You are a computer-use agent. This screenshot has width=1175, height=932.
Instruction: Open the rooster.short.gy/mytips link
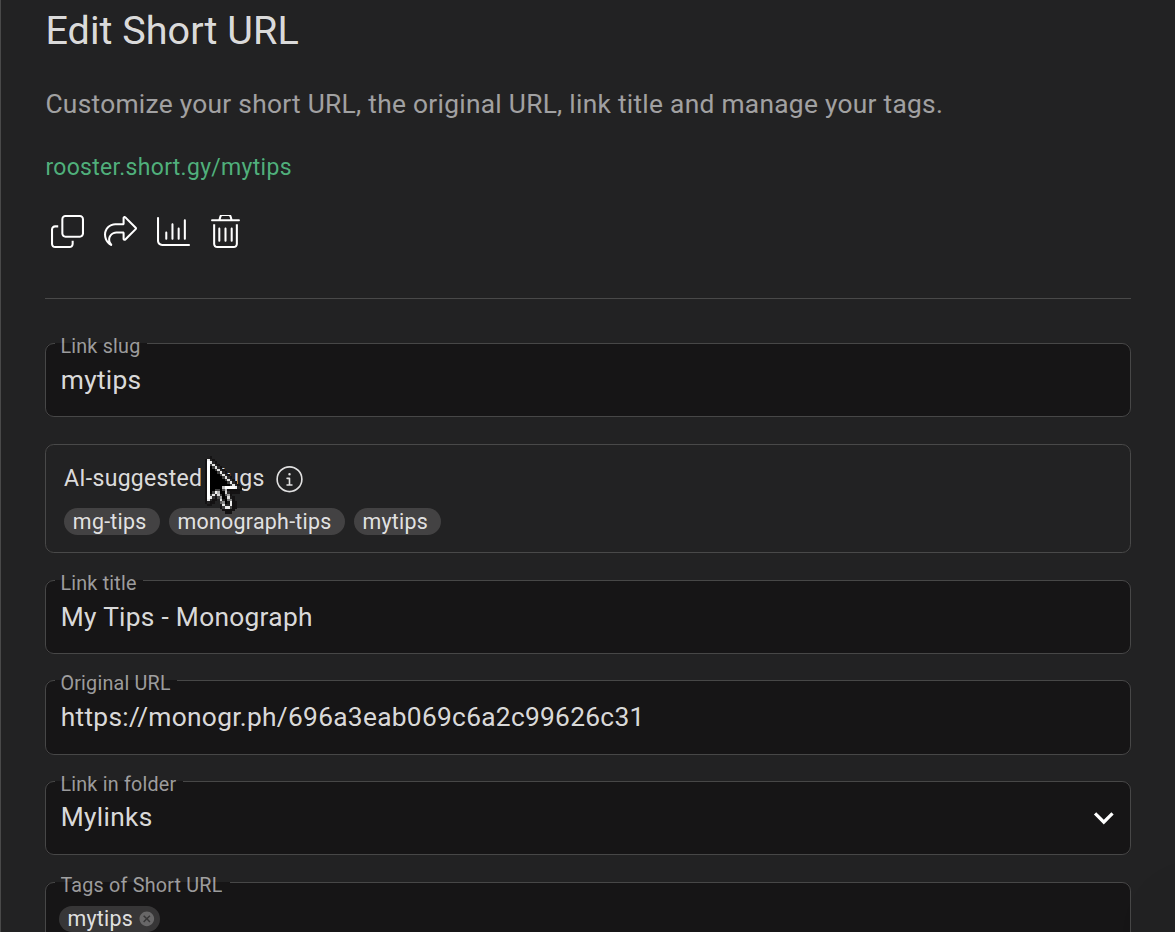tap(168, 167)
